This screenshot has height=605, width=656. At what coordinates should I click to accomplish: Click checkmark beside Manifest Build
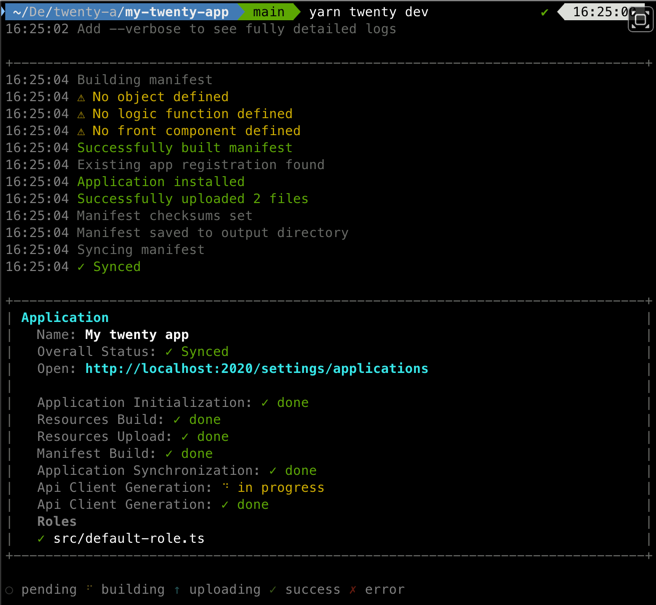[x=169, y=454]
